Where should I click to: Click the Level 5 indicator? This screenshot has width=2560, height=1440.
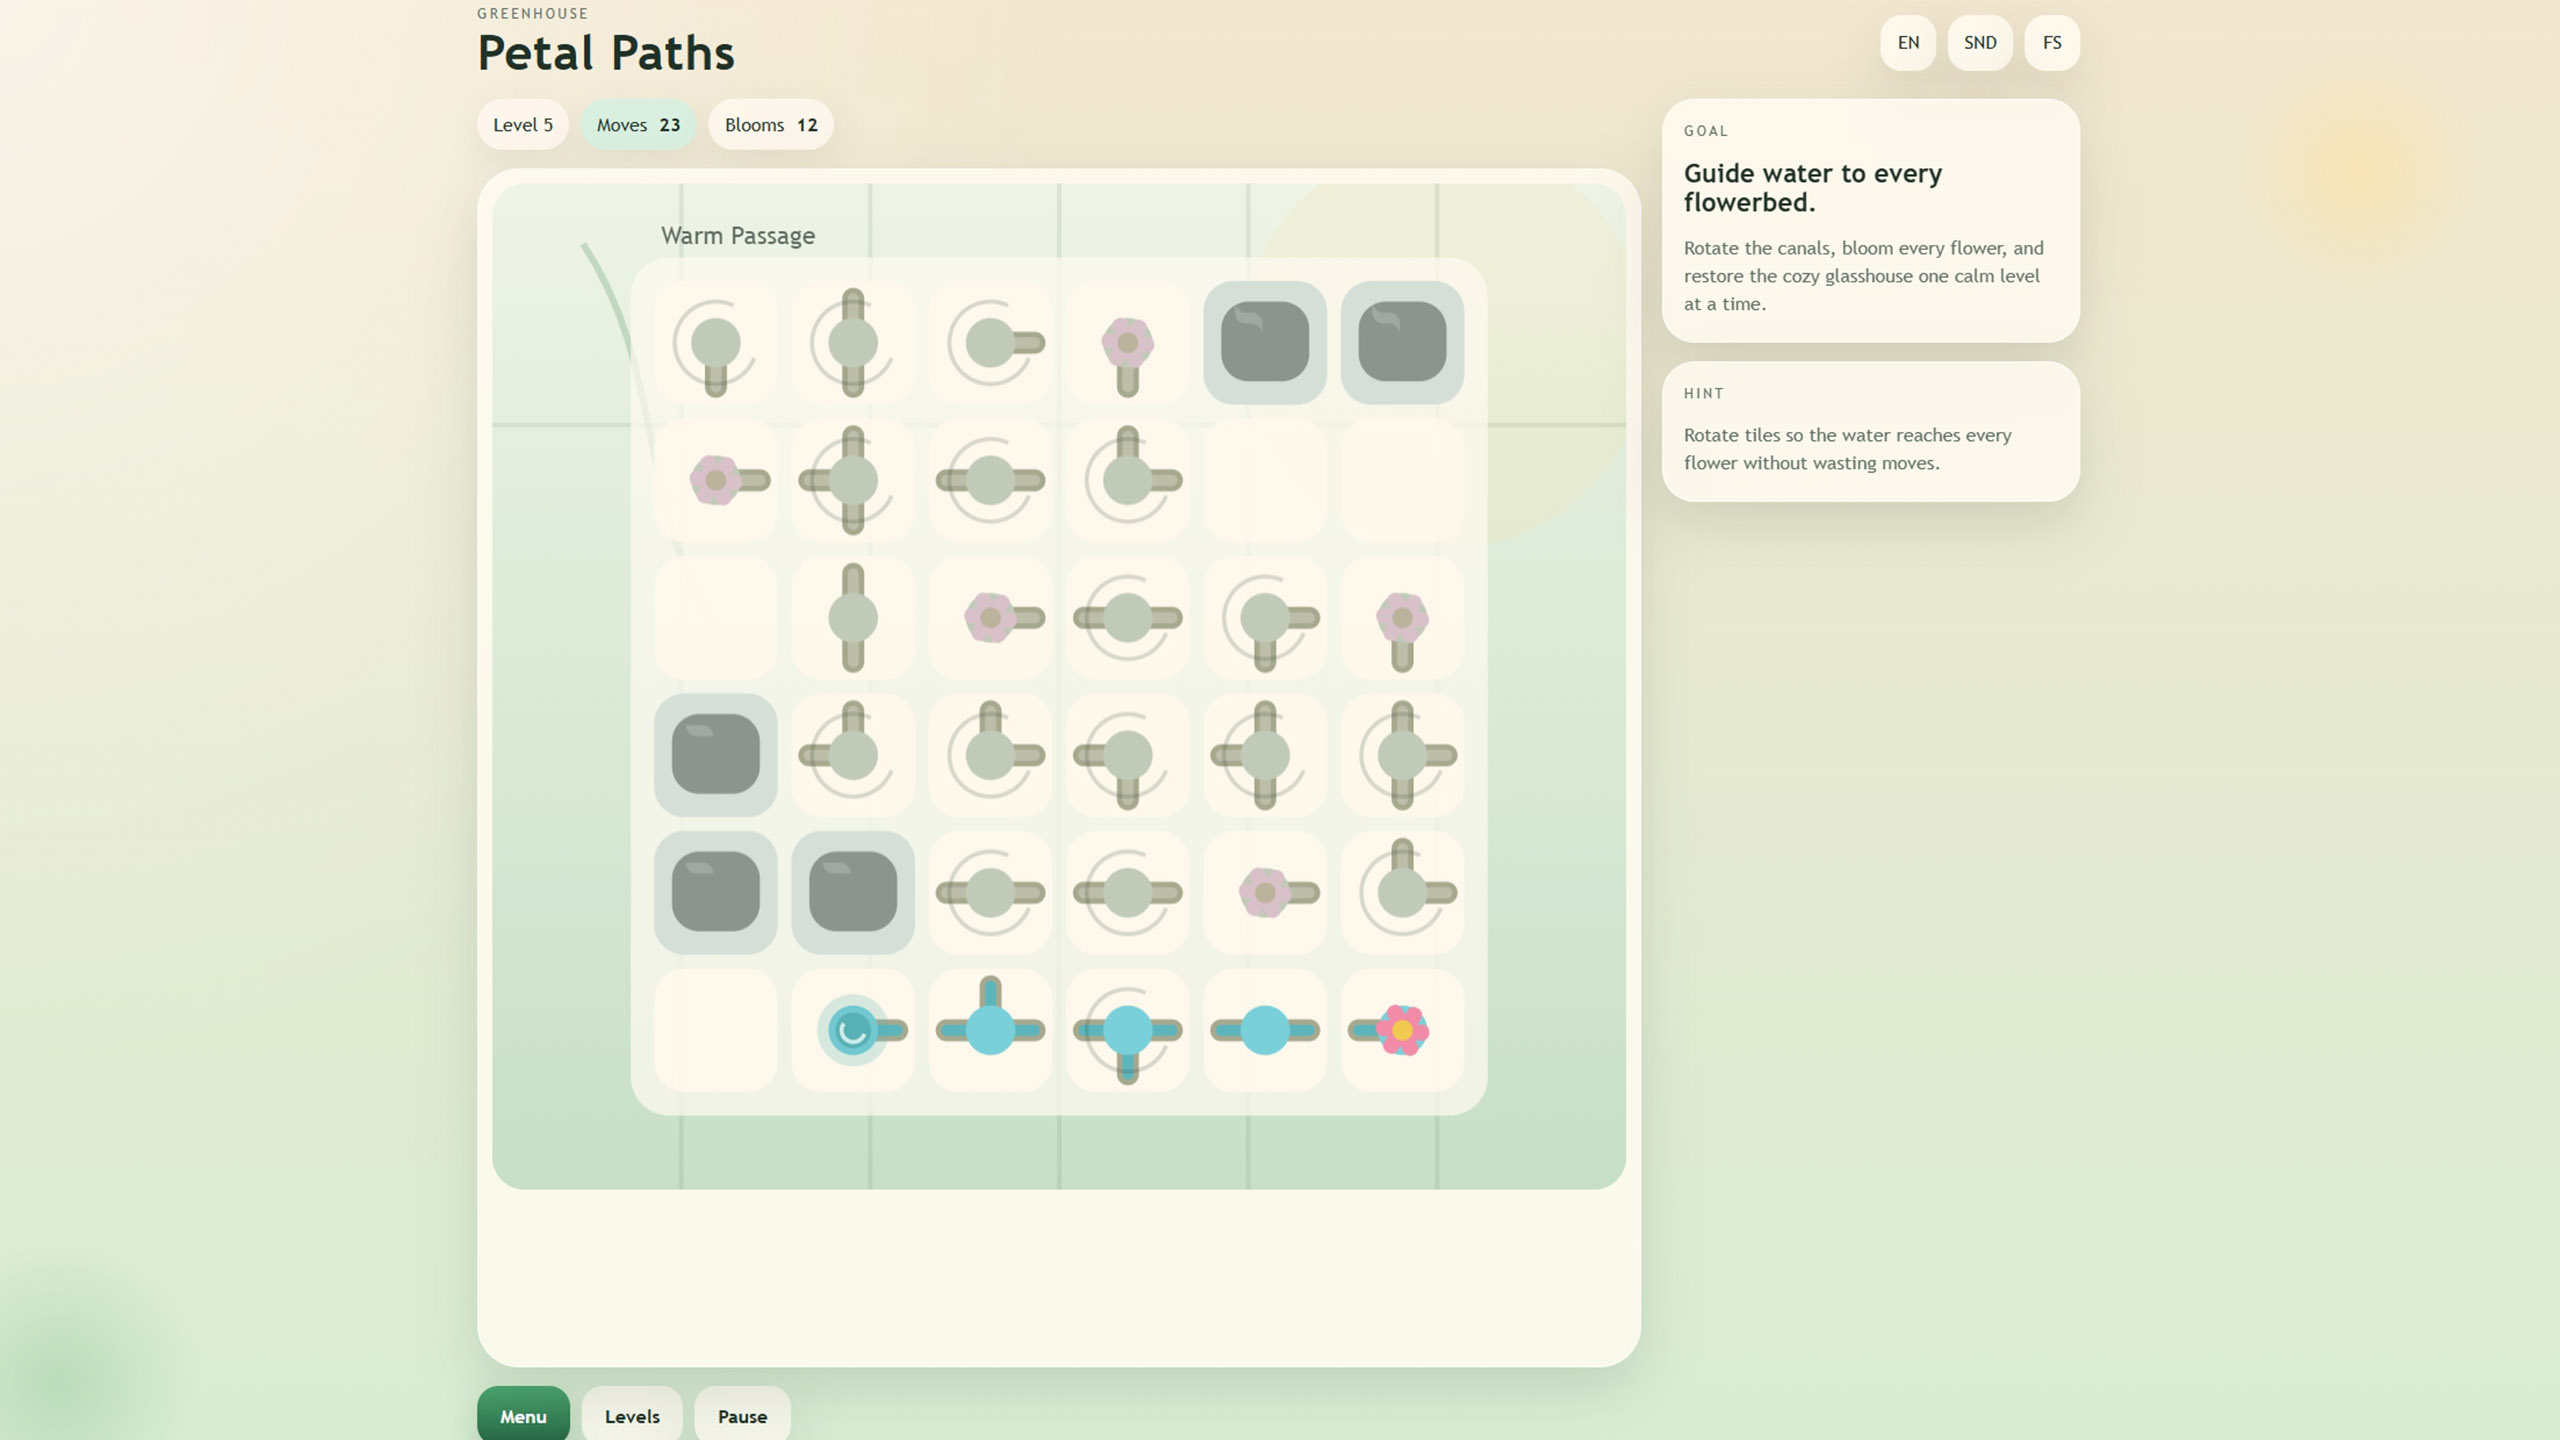coord(523,125)
